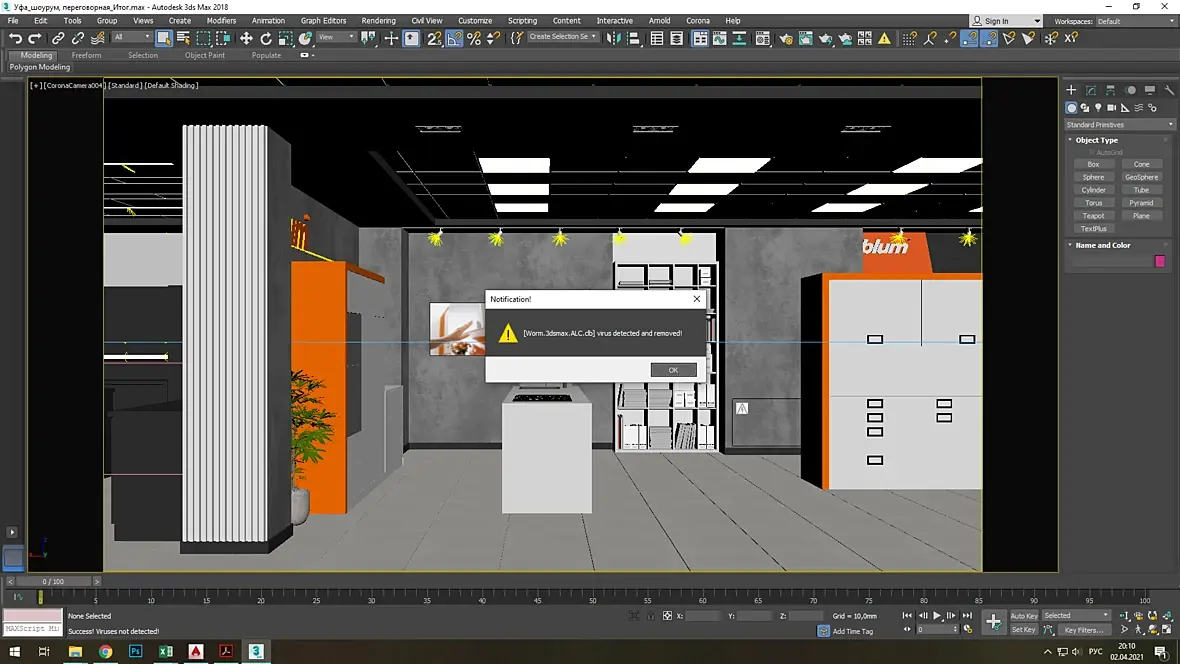The width and height of the screenshot is (1180, 664).
Task: Click the pink object color swatch
Action: [x=1160, y=261]
